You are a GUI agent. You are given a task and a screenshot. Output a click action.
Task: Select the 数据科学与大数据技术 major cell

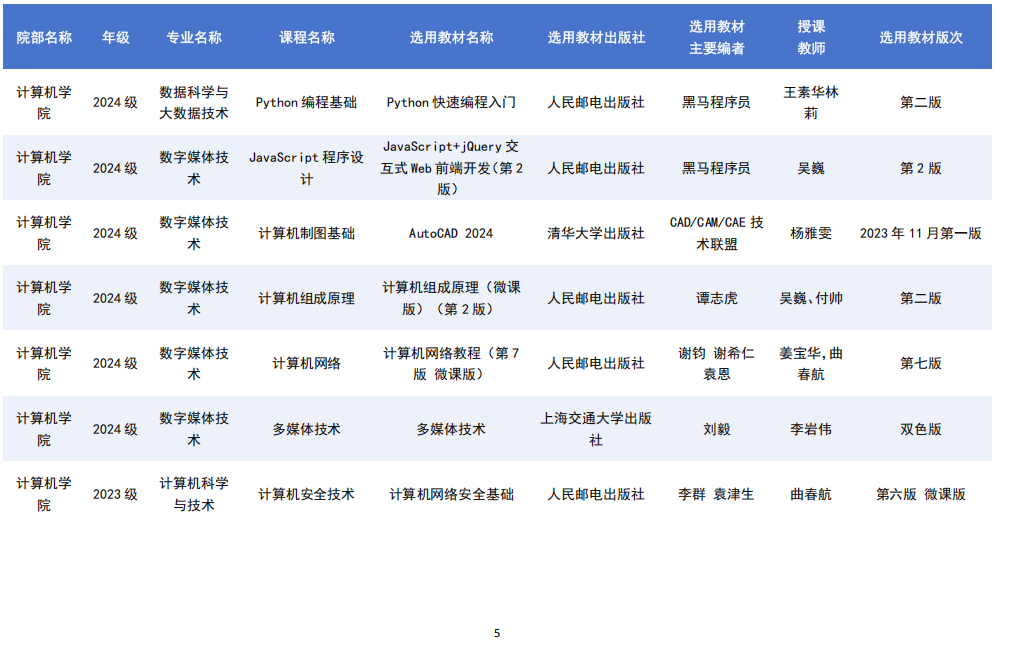(194, 102)
